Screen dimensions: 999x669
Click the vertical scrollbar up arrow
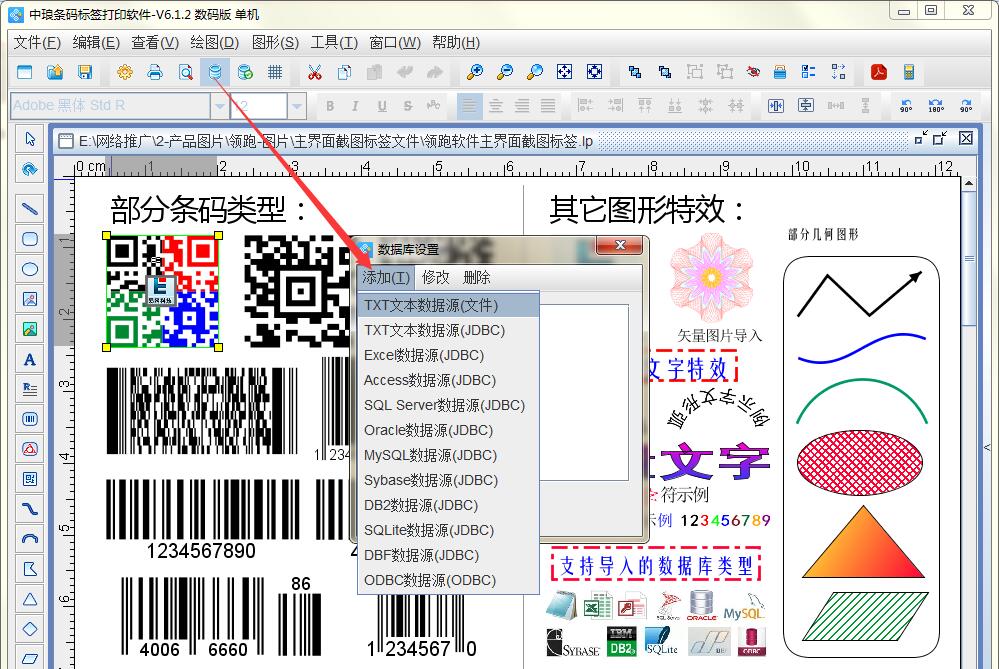pos(968,183)
